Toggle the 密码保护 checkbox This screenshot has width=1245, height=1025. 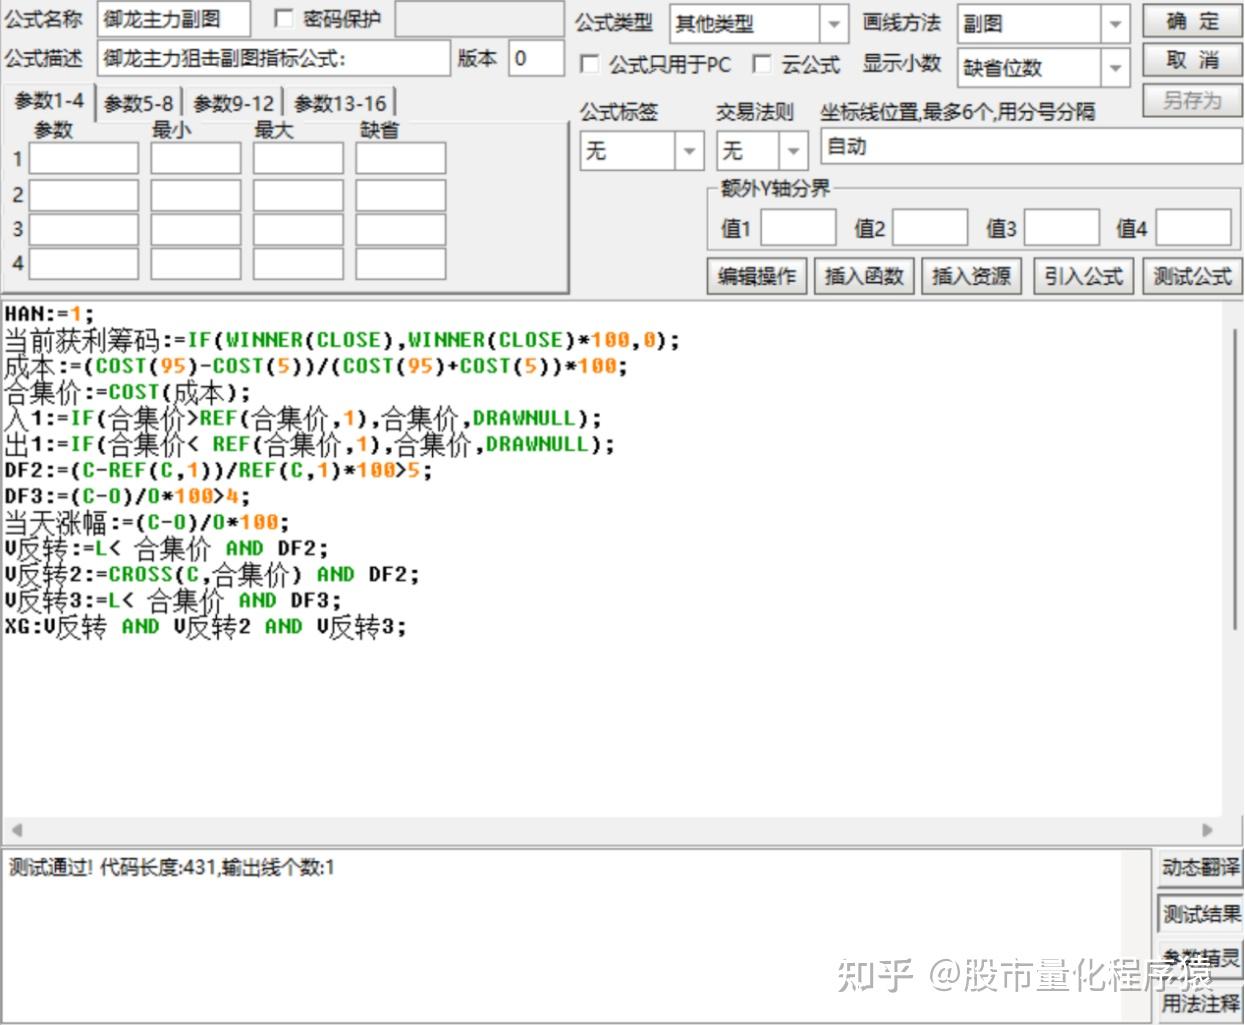click(x=283, y=18)
